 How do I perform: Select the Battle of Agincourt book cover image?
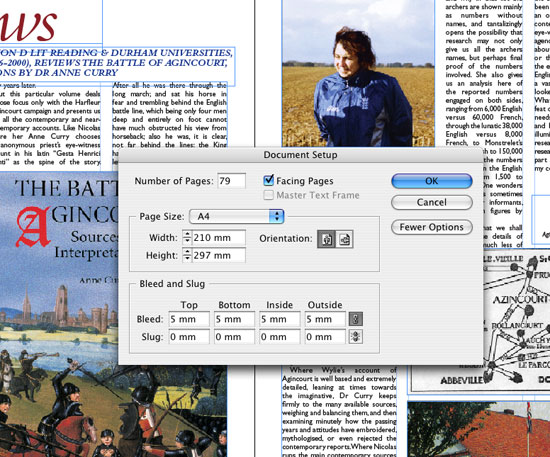pos(59,314)
